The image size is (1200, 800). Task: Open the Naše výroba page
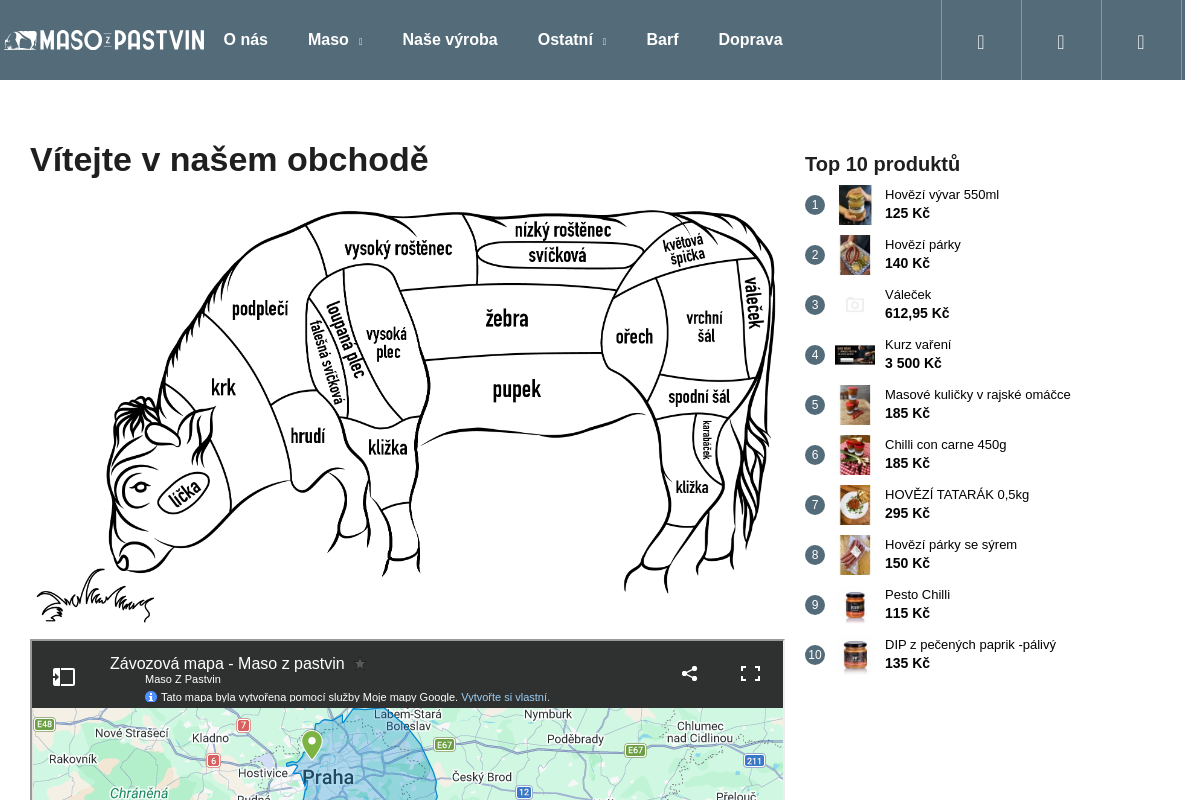pos(450,39)
